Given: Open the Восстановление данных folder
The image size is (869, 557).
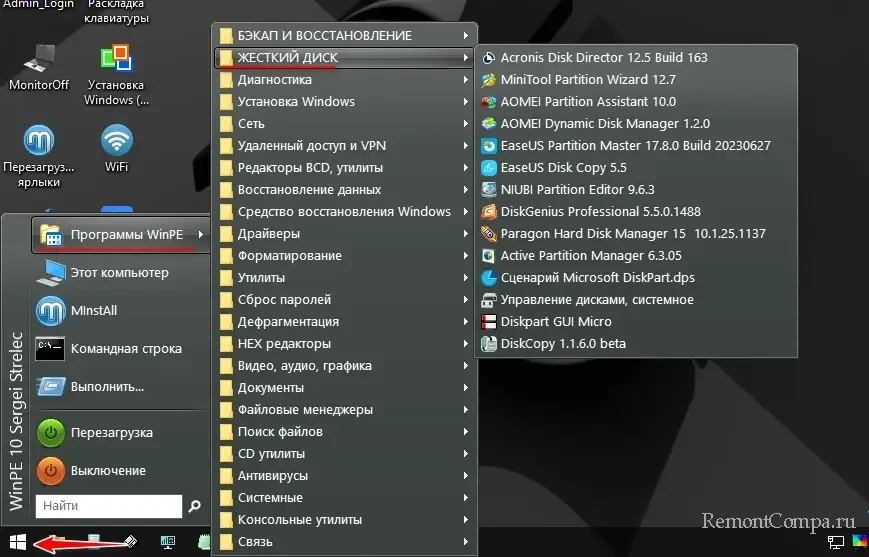Looking at the screenshot, I should coord(345,190).
